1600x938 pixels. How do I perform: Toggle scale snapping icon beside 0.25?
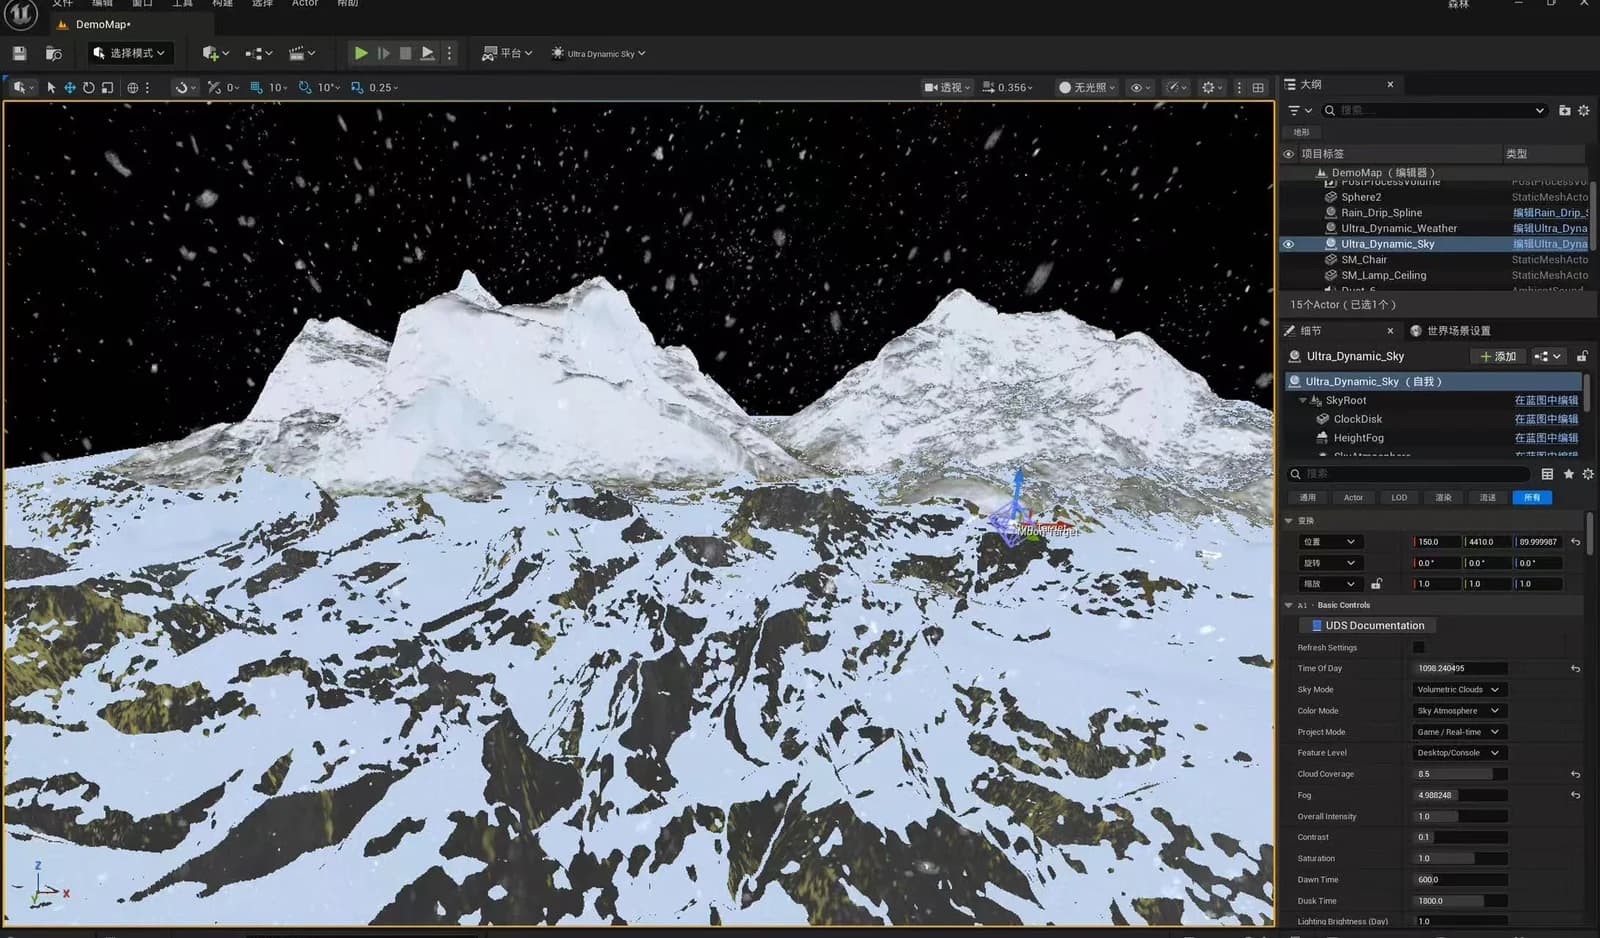[357, 88]
